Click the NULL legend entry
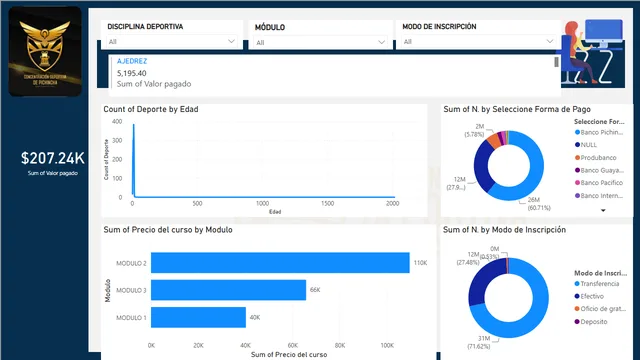640x360 pixels. 586,145
